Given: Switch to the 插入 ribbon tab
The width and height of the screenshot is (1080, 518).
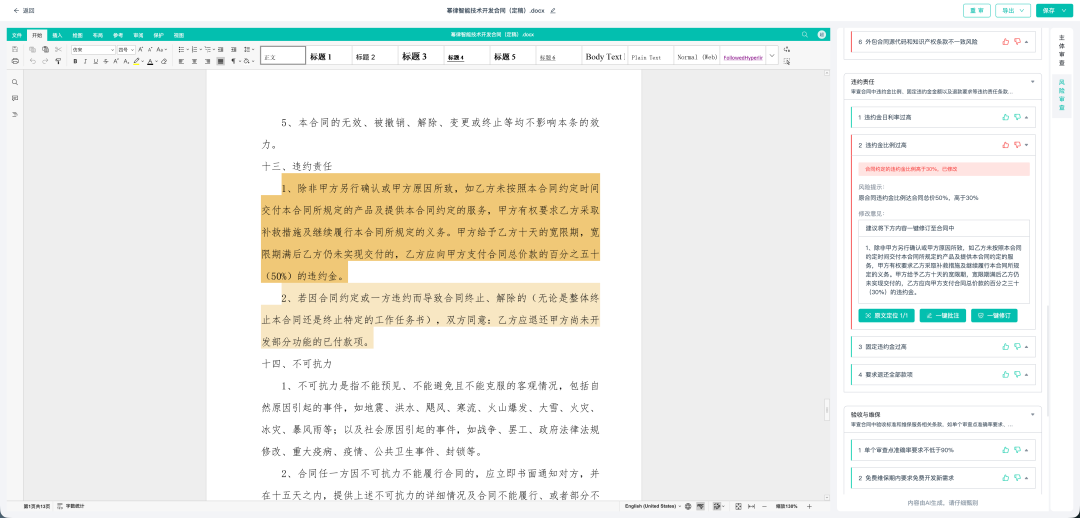Looking at the screenshot, I should tap(57, 34).
